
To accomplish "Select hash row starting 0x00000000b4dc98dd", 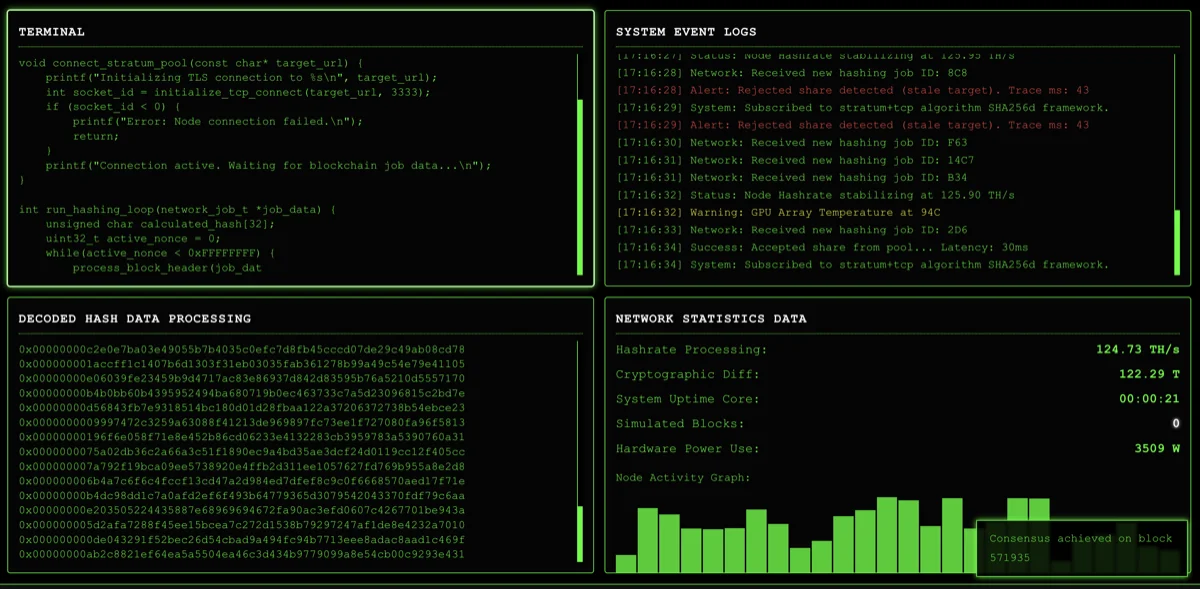I will (242, 495).
